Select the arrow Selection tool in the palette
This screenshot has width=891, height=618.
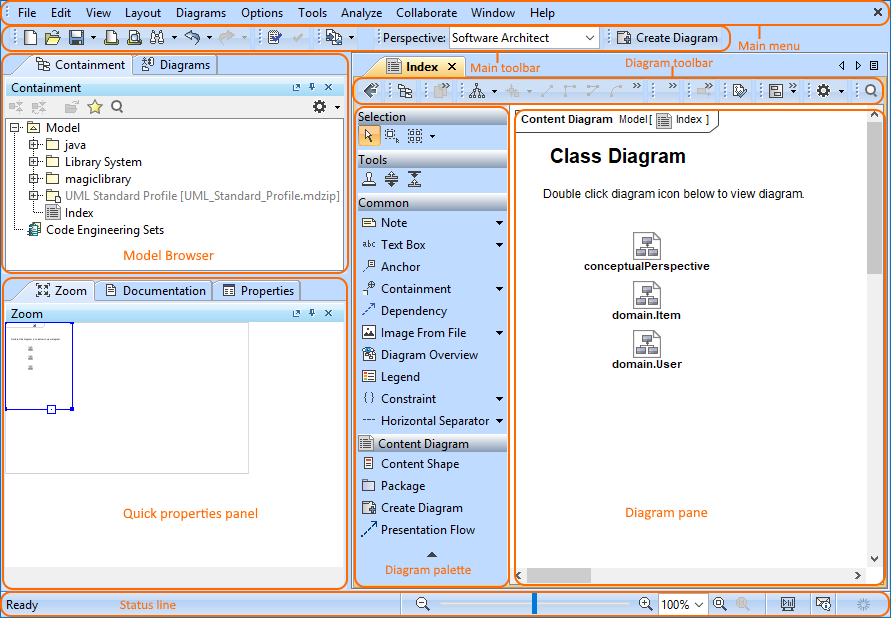tap(368, 135)
